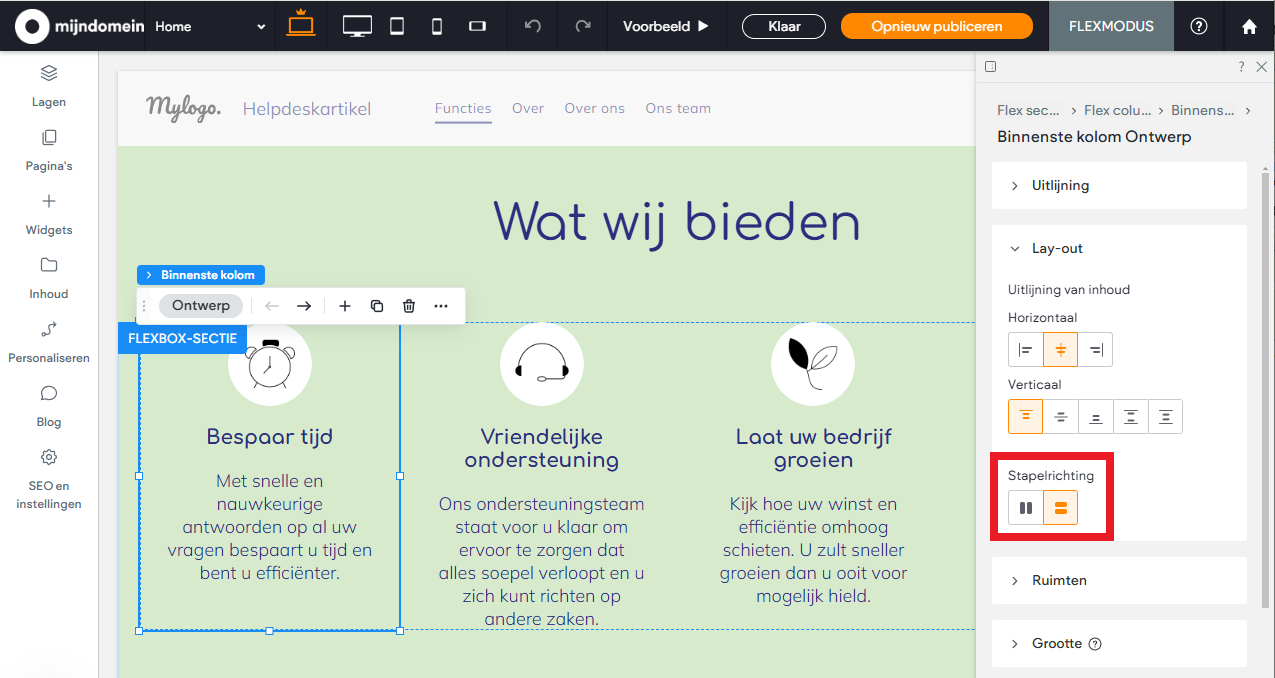
Task: Select the desktop preview icon
Action: pyautogui.click(x=356, y=27)
